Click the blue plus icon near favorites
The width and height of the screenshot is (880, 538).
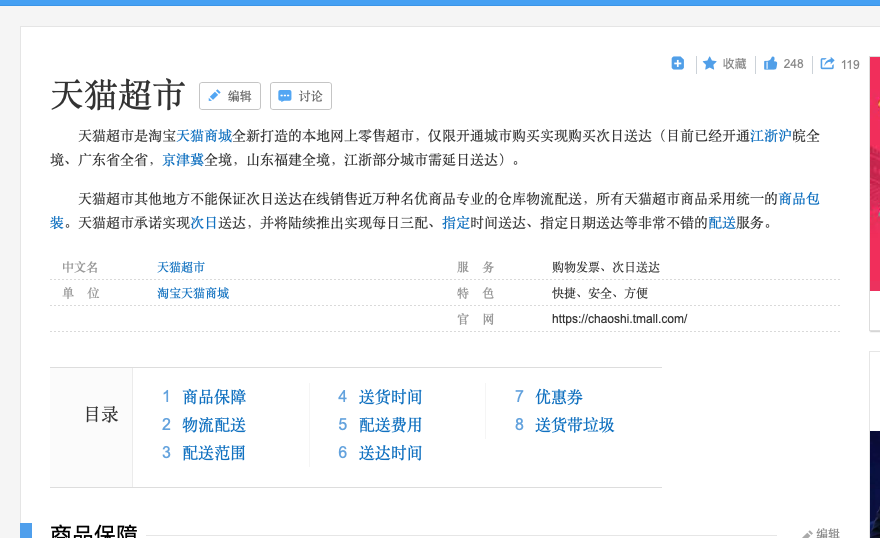[677, 63]
